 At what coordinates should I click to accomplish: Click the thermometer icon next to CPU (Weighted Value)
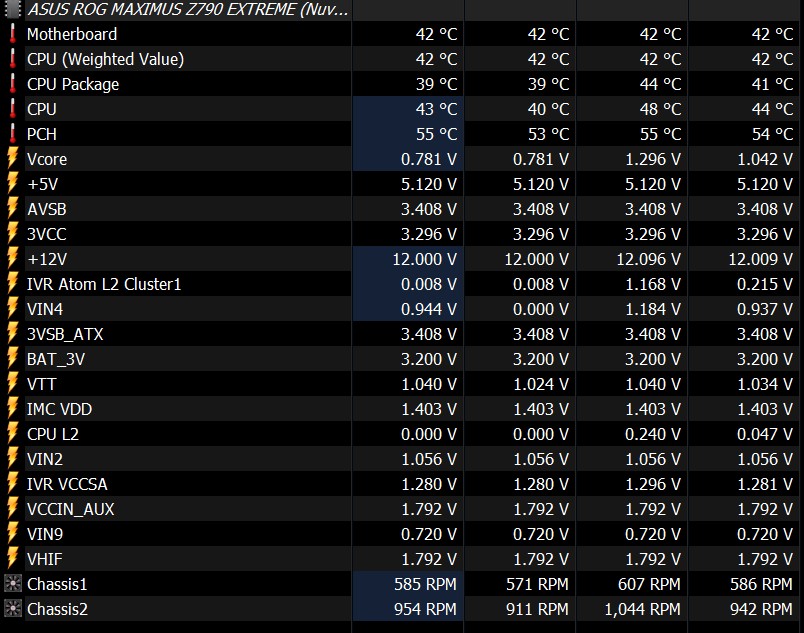(13, 59)
